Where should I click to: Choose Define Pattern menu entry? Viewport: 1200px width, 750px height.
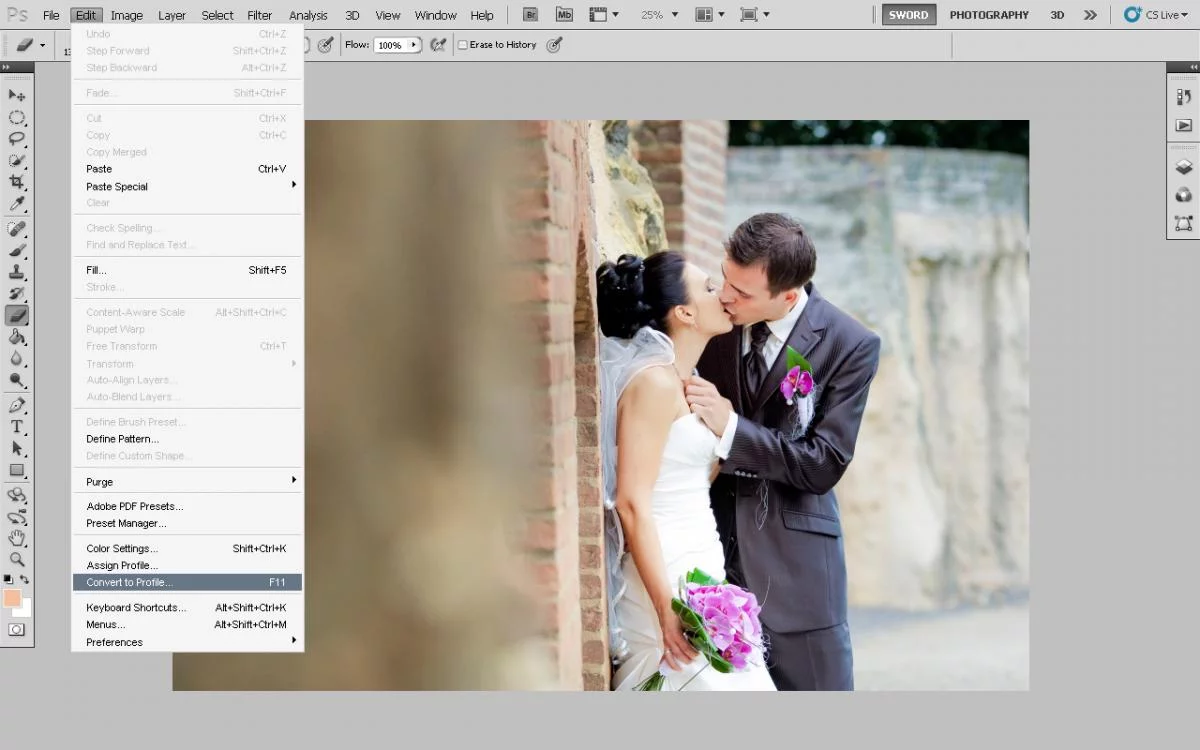187,438
